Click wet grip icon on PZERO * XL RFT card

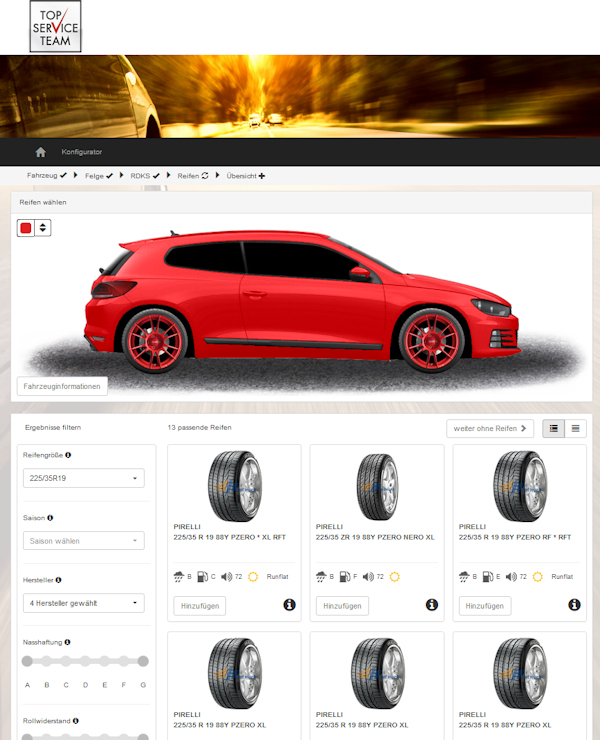click(178, 577)
